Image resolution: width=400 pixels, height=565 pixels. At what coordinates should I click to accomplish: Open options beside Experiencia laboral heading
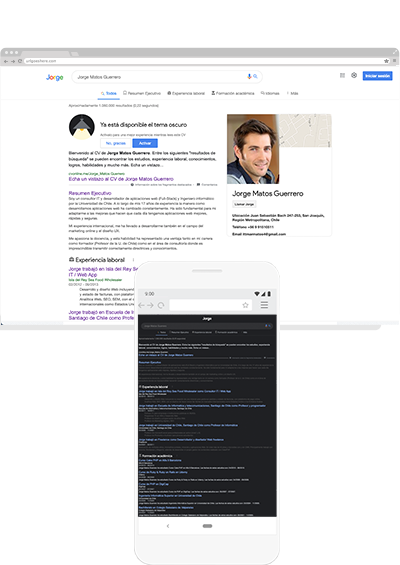133,260
